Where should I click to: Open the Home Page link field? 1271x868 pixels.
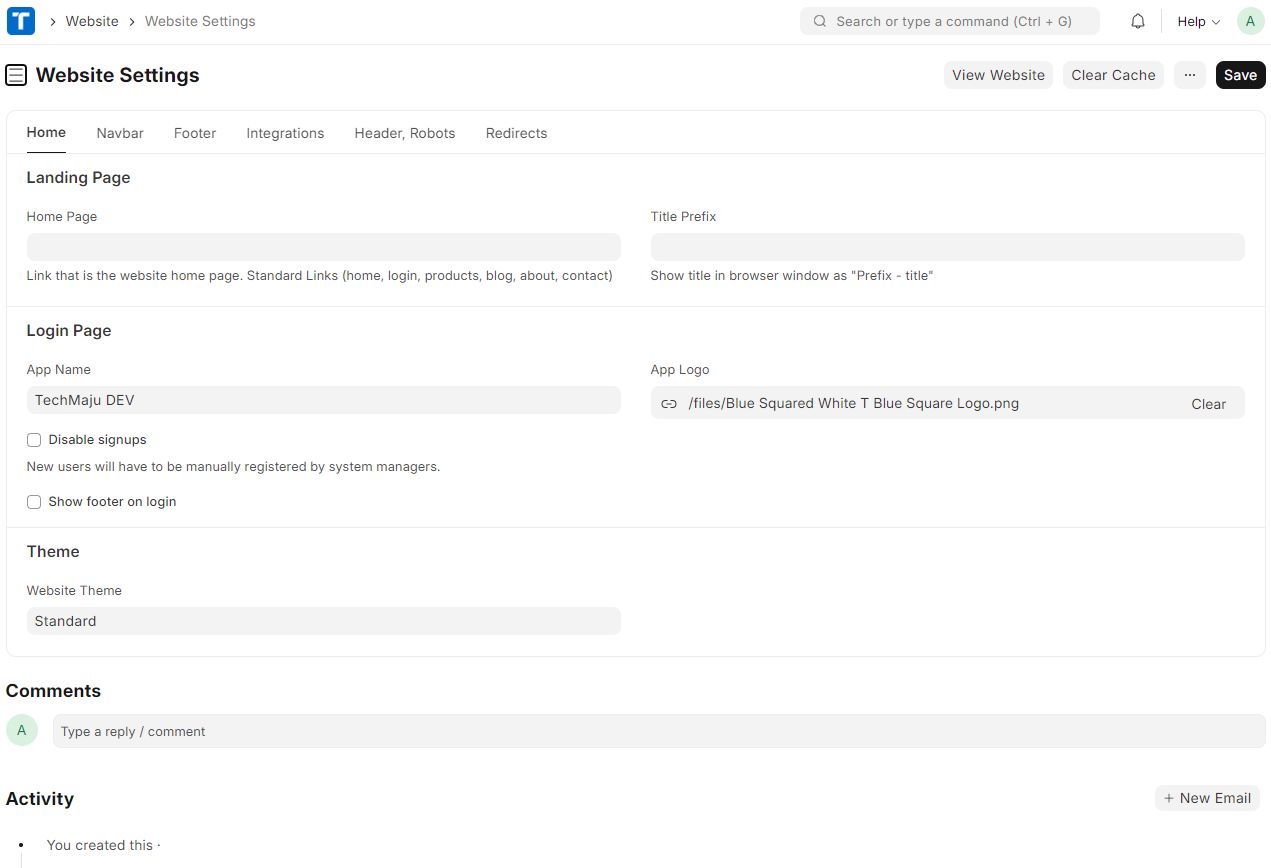323,247
